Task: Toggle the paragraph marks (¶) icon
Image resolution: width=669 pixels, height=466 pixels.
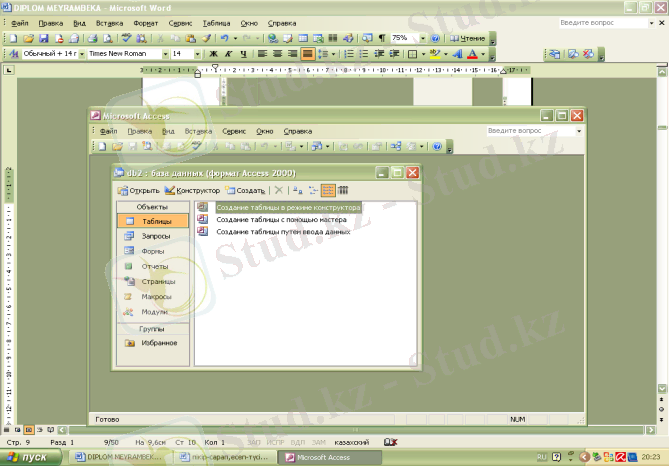Action: click(x=382, y=38)
